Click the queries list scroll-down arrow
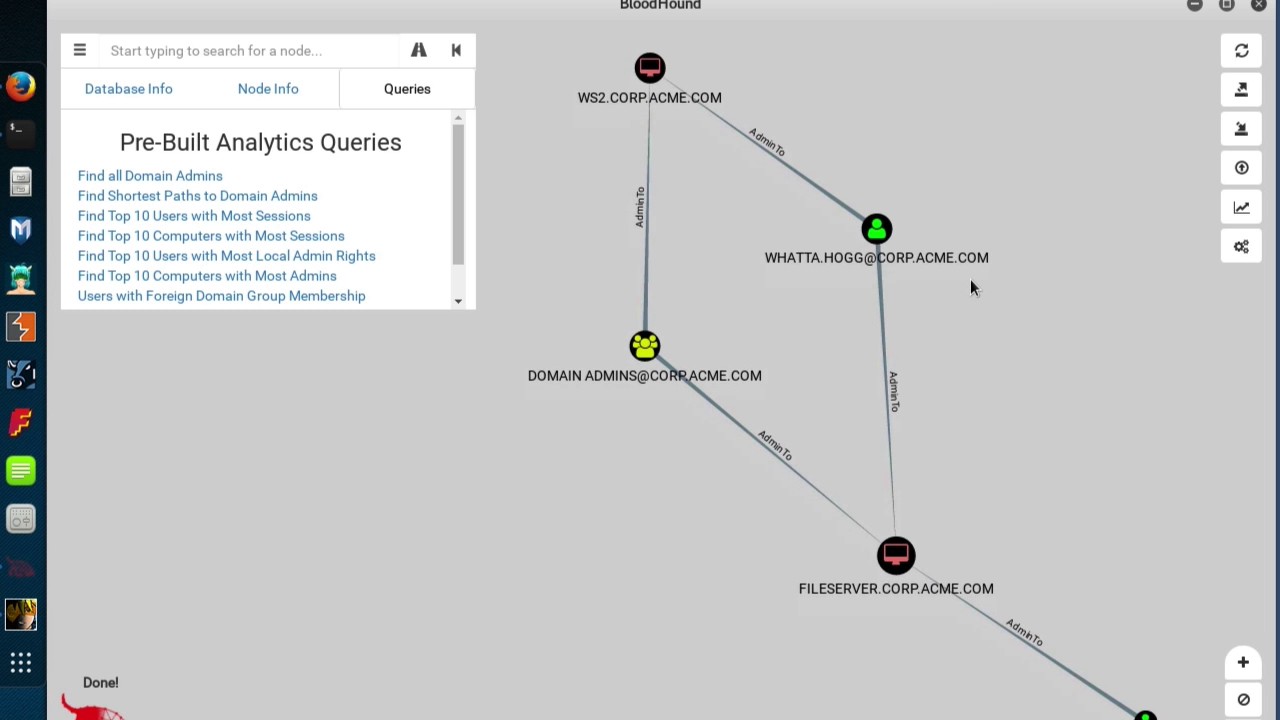The height and width of the screenshot is (720, 1280). (x=458, y=301)
